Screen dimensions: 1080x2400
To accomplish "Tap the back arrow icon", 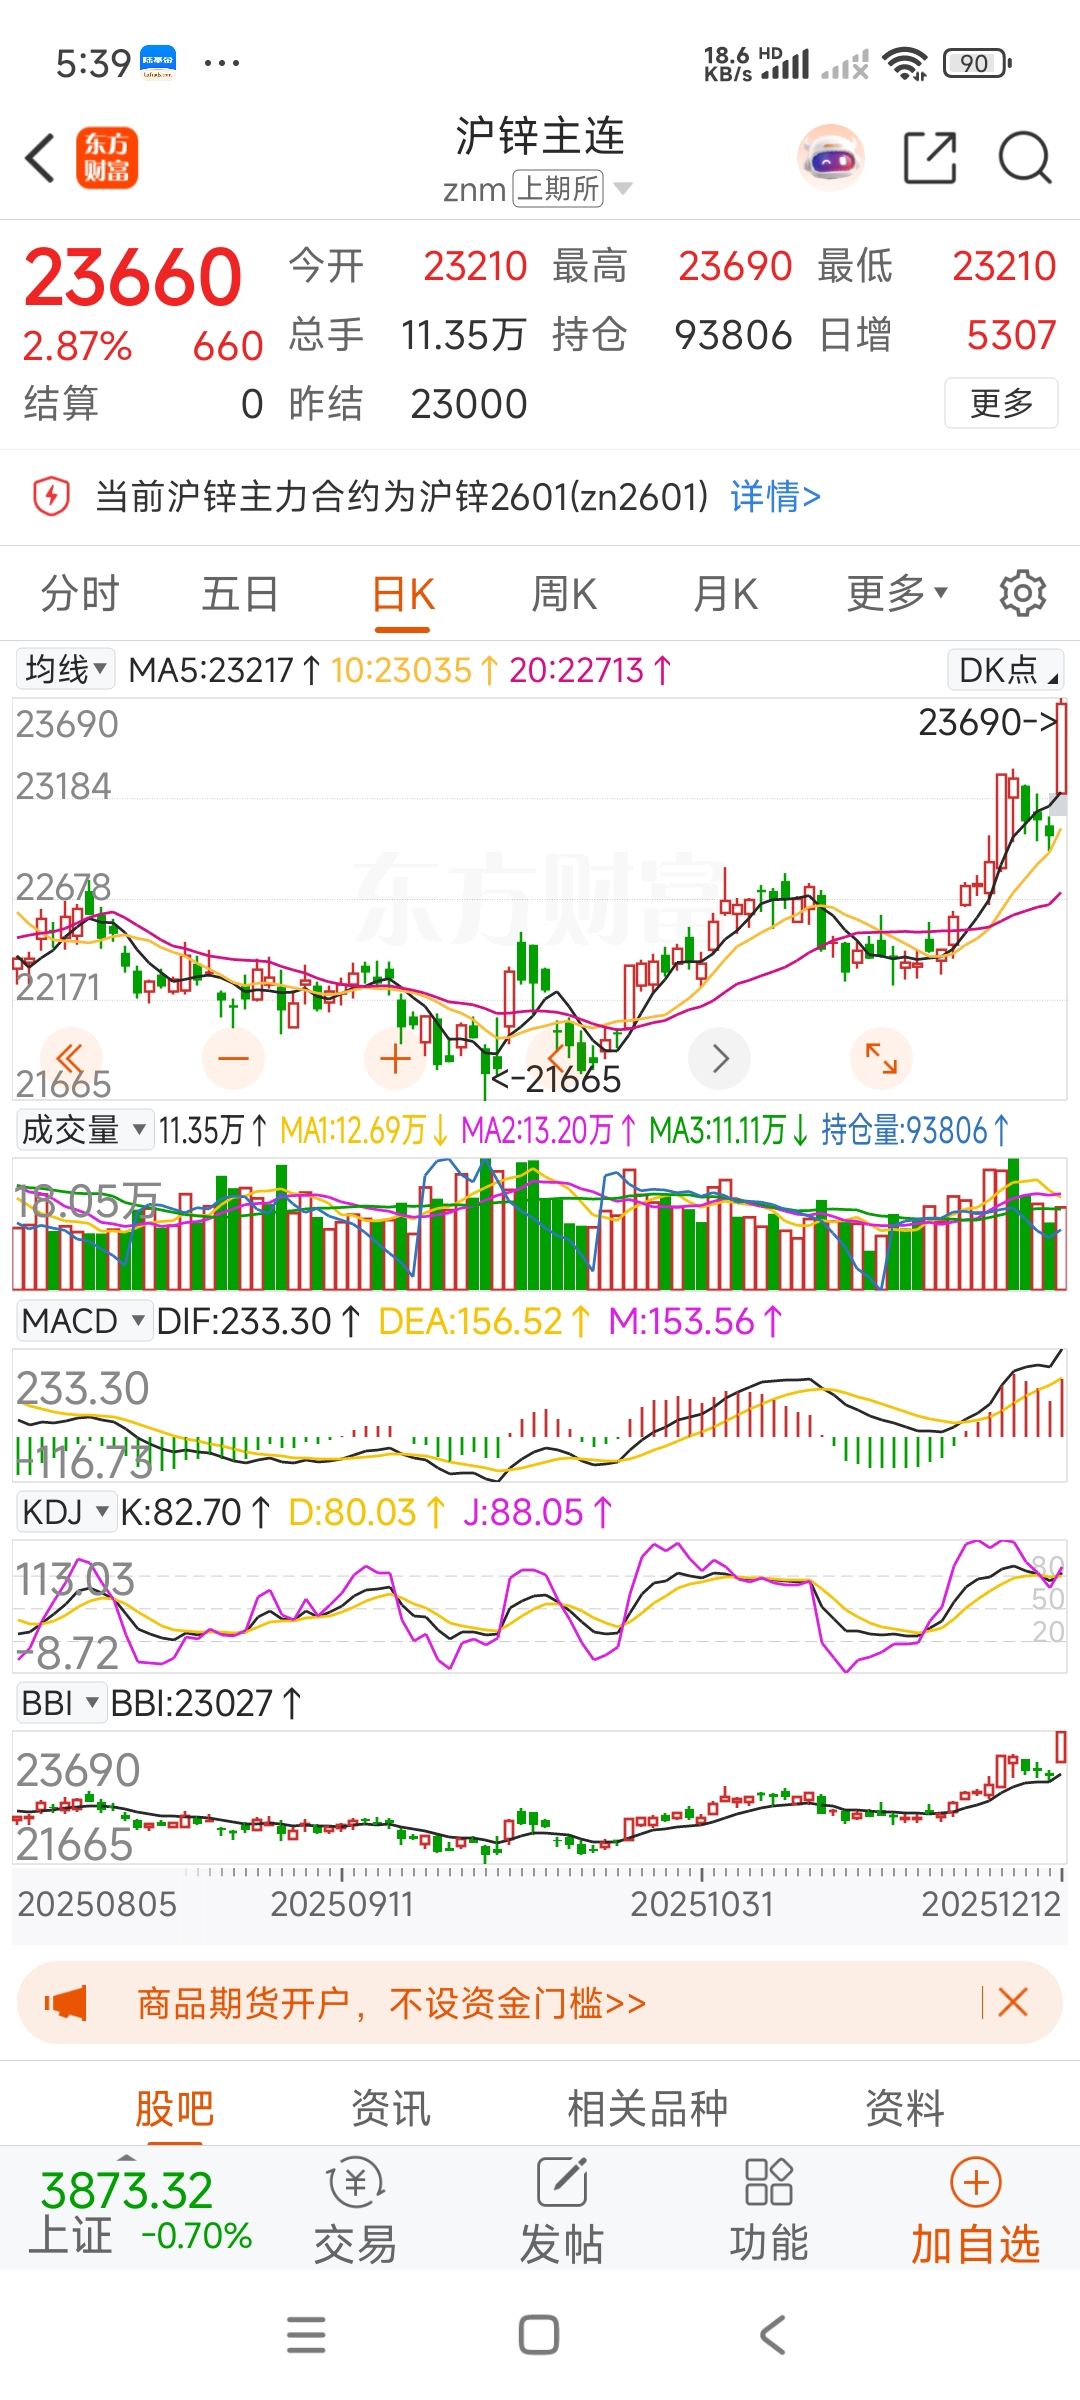I will click(40, 158).
